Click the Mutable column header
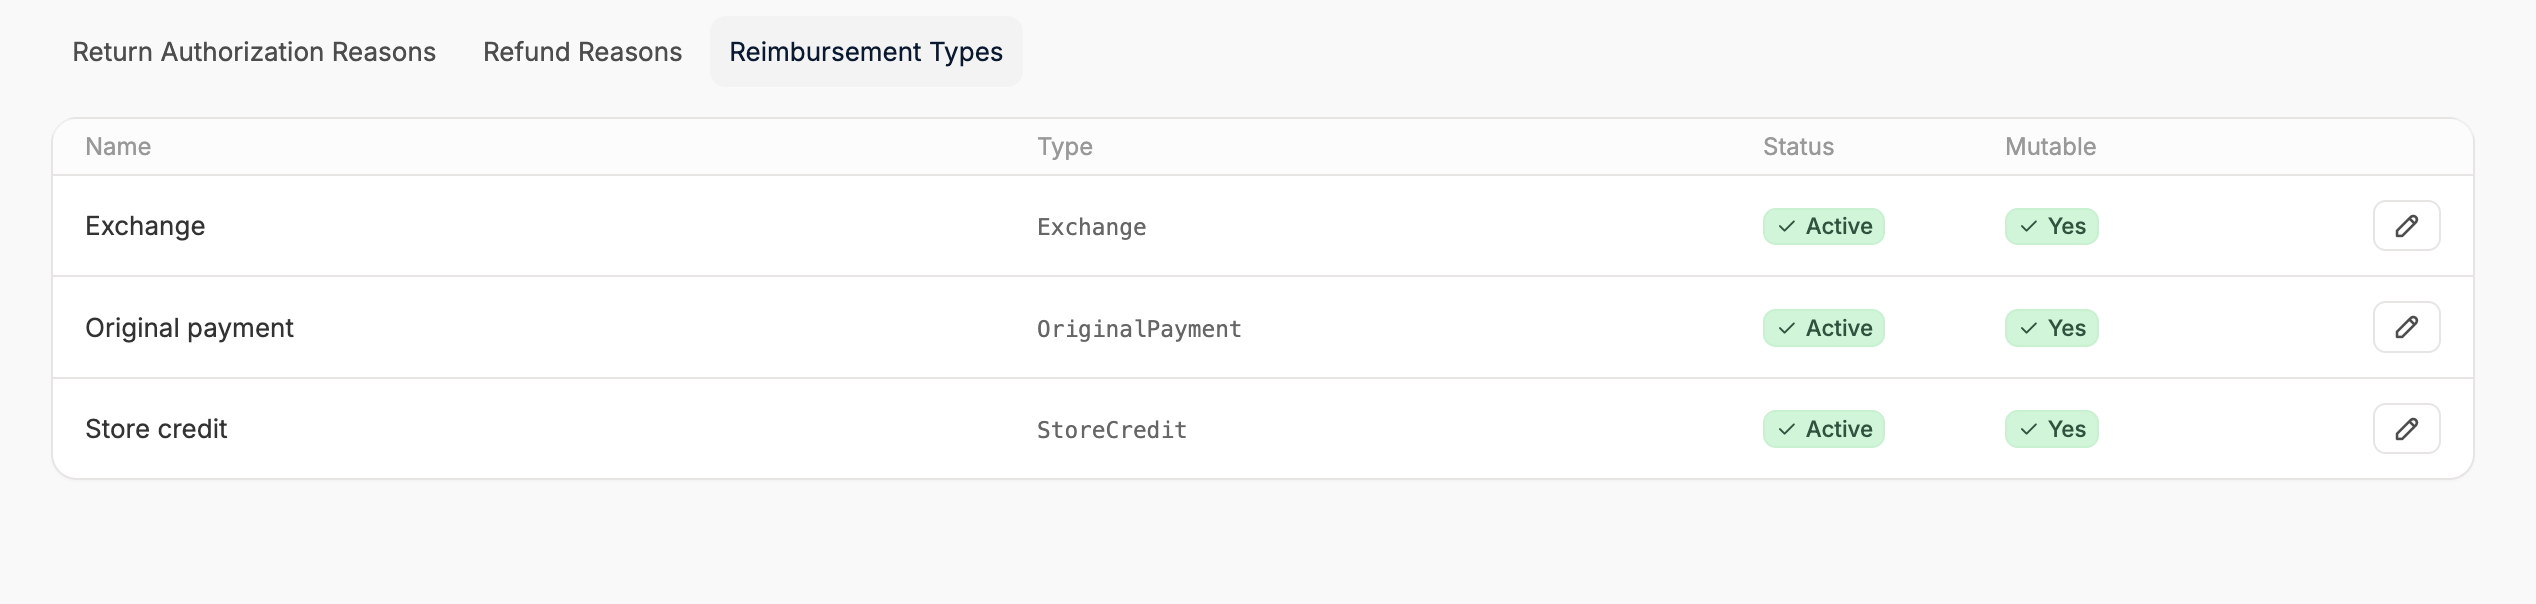Viewport: 2536px width, 604px height. (2050, 147)
